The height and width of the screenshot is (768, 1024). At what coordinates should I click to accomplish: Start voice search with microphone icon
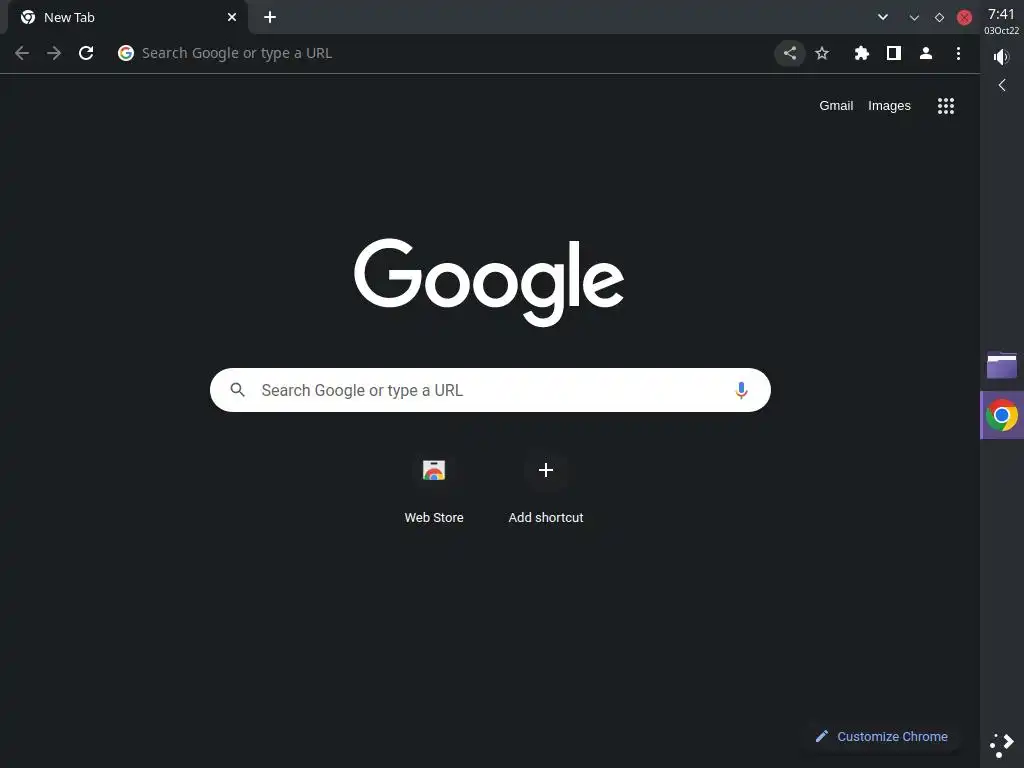pos(741,390)
